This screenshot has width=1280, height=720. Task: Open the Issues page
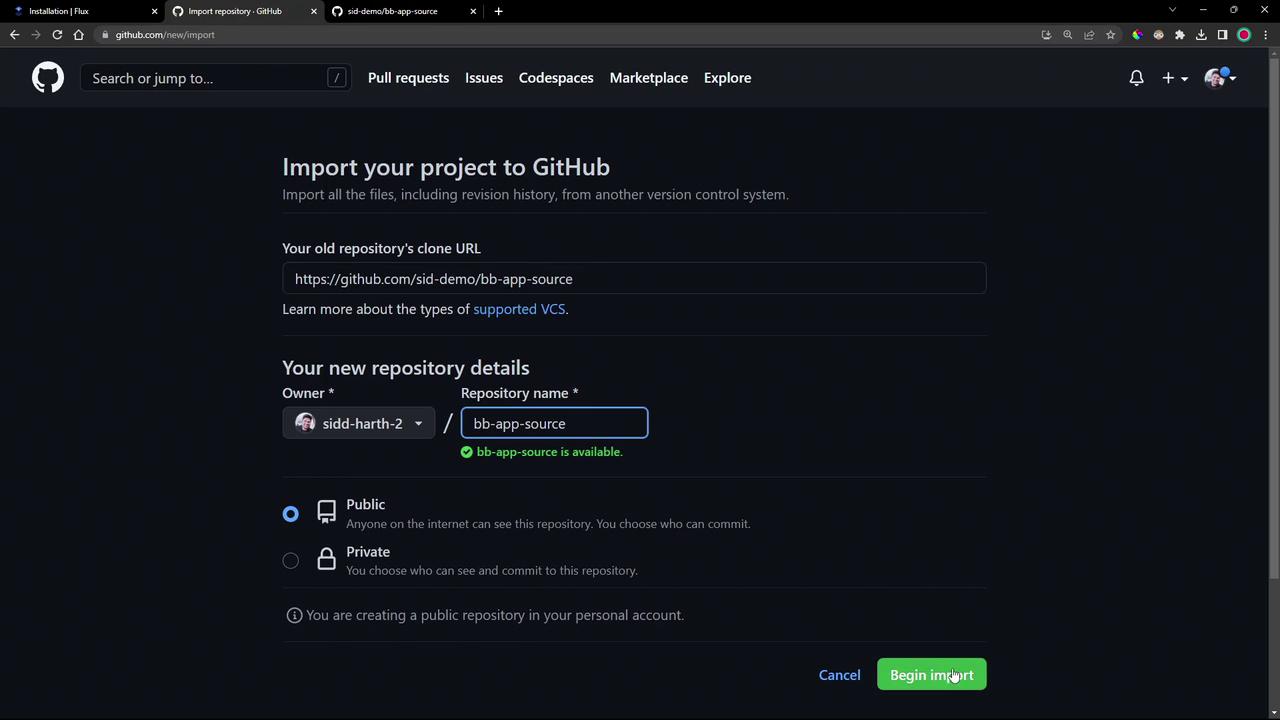pos(484,78)
